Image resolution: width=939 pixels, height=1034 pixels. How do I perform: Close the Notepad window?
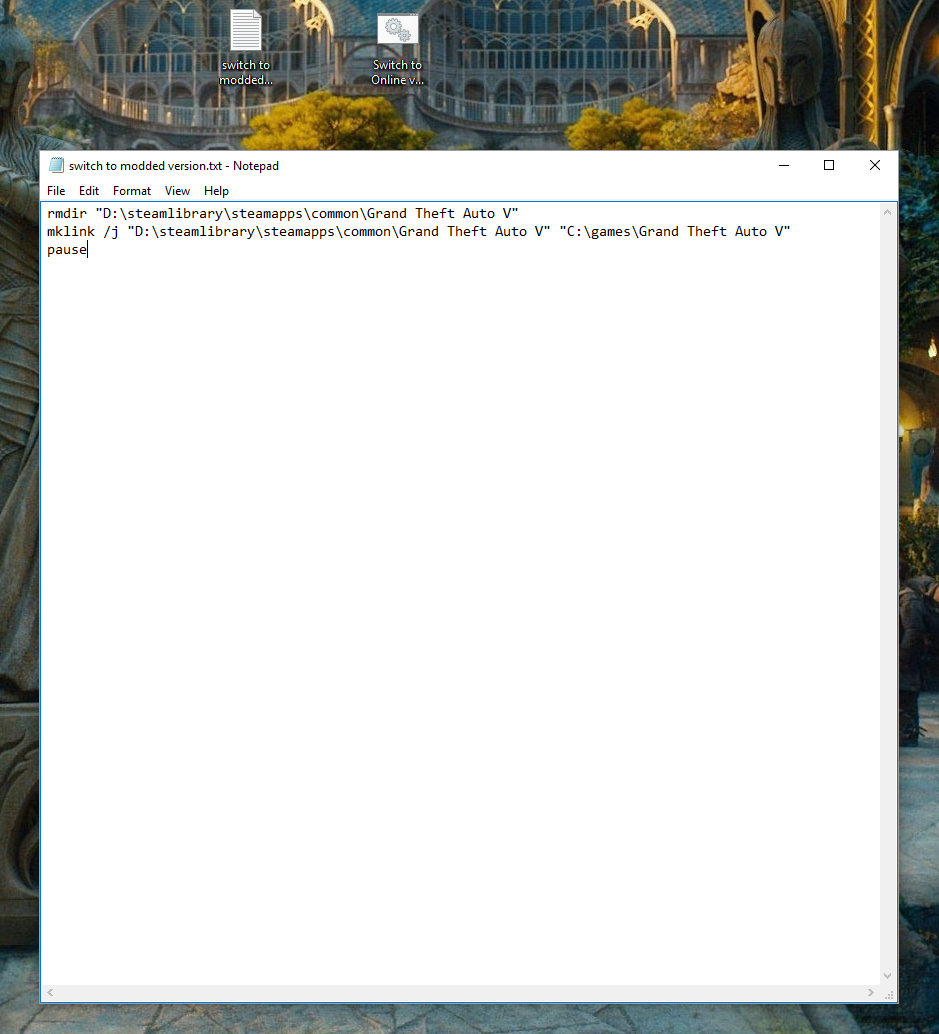pos(874,165)
